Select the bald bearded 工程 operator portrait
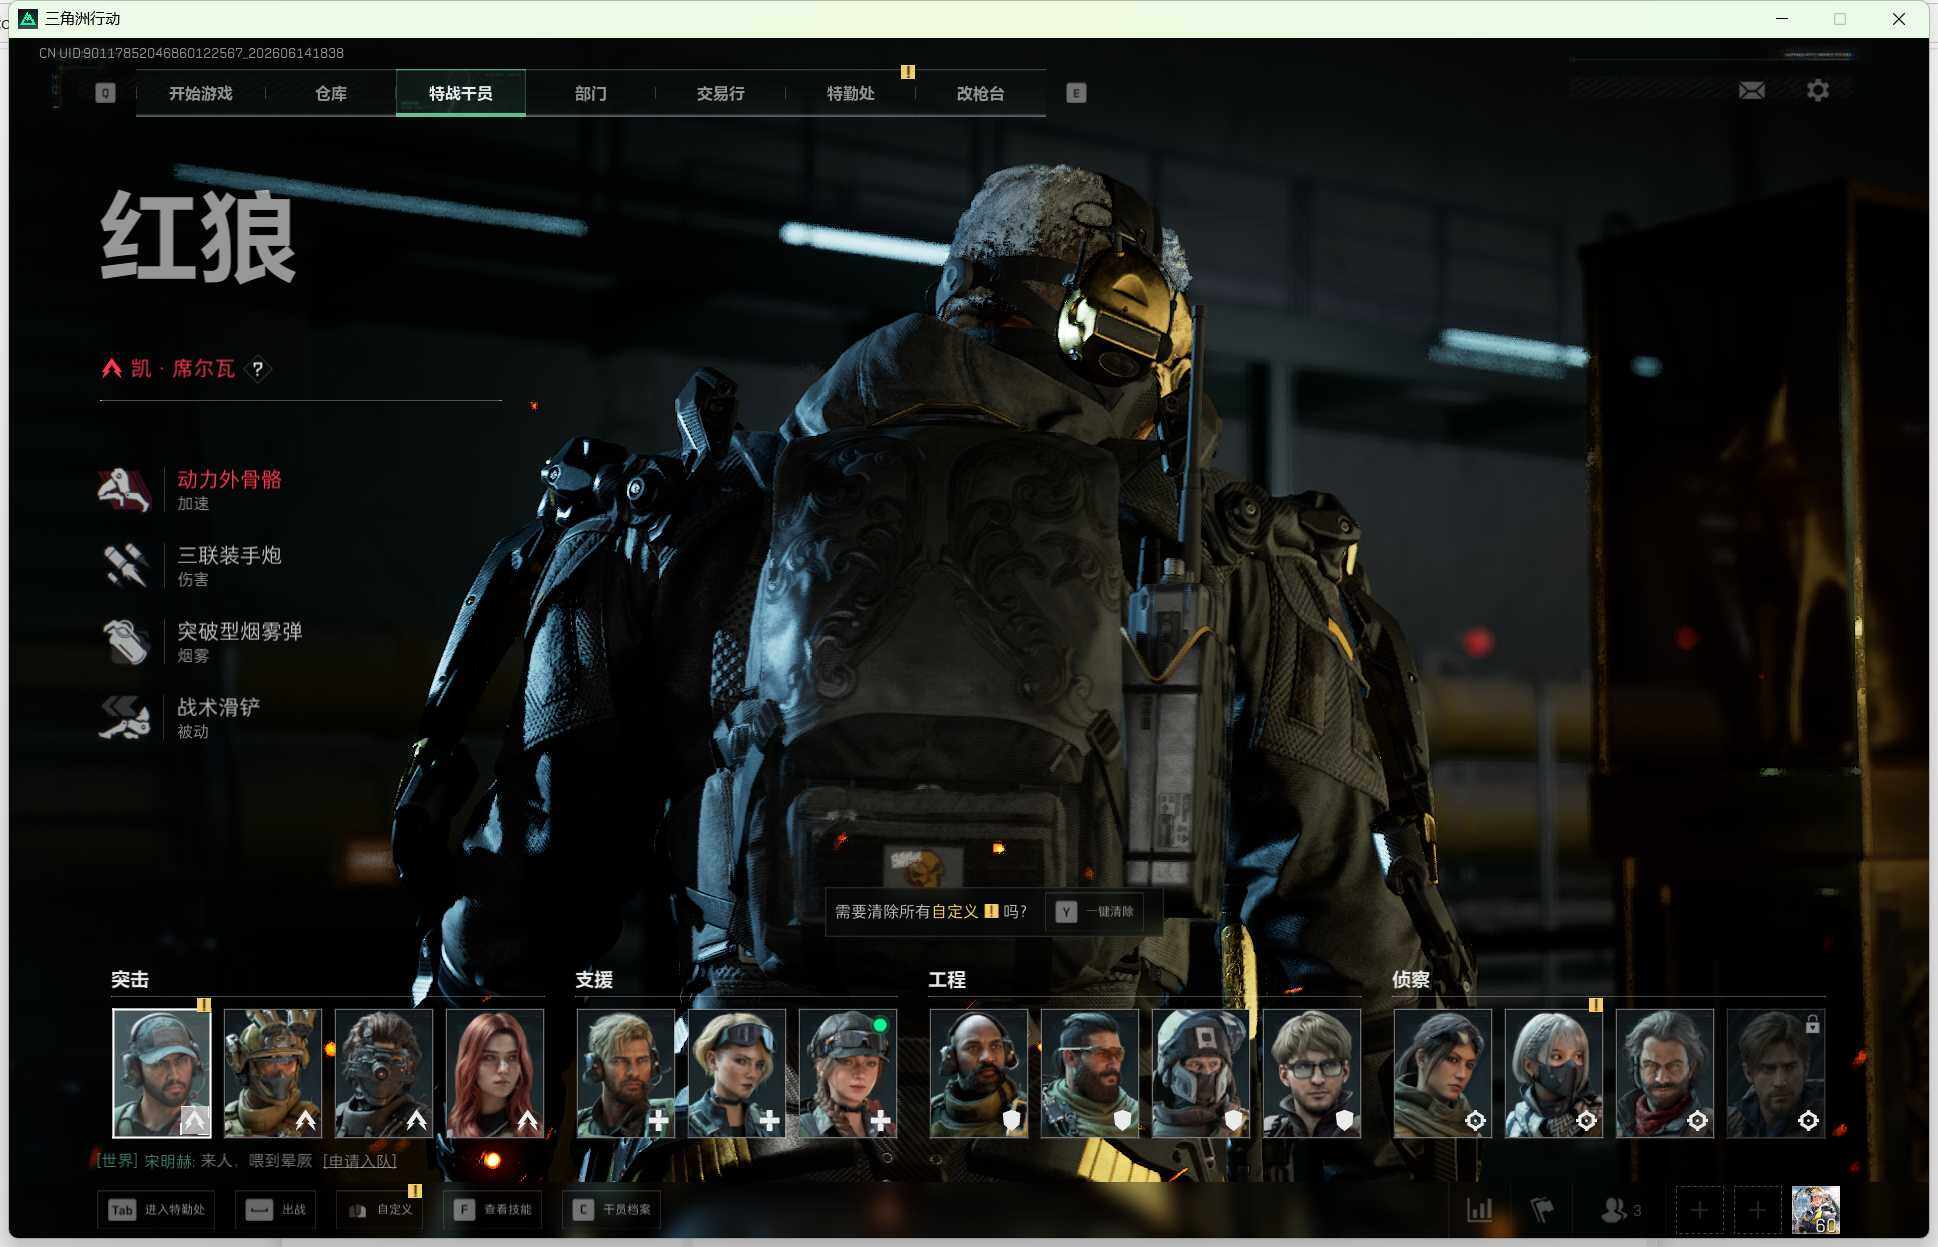This screenshot has height=1247, width=1938. pyautogui.click(x=979, y=1073)
